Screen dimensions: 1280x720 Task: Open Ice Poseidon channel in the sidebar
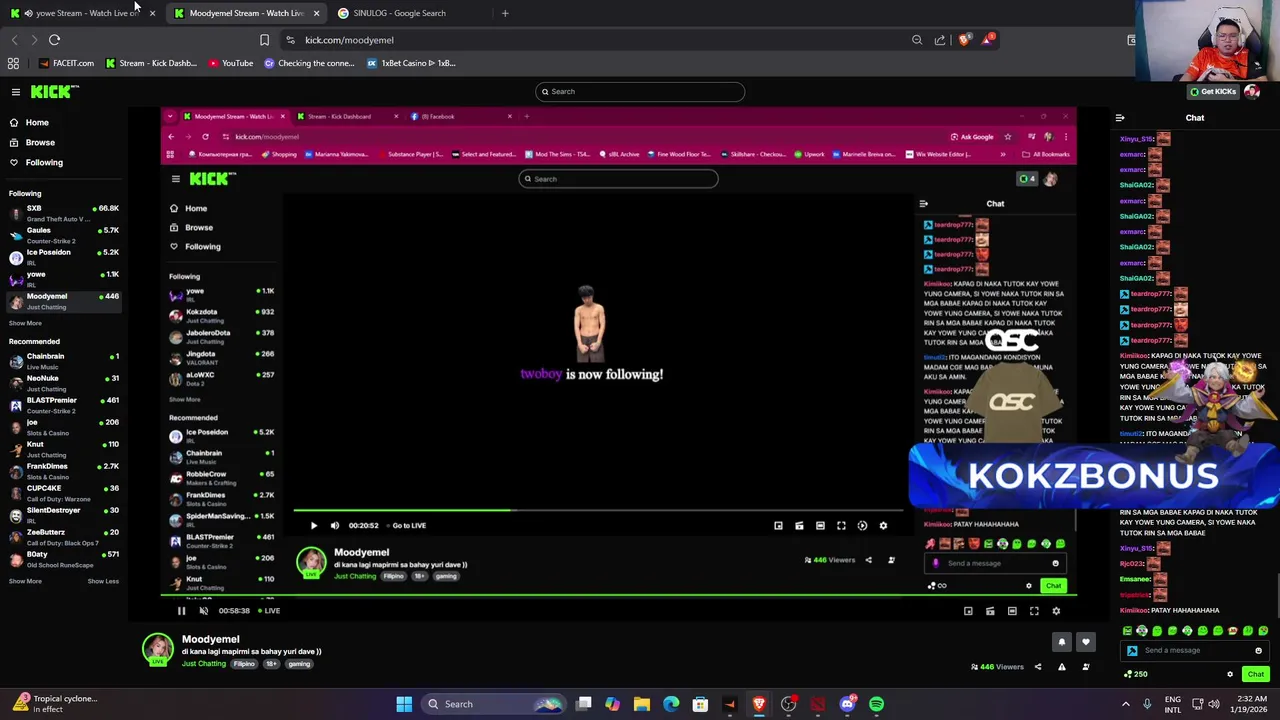pyautogui.click(x=63, y=257)
